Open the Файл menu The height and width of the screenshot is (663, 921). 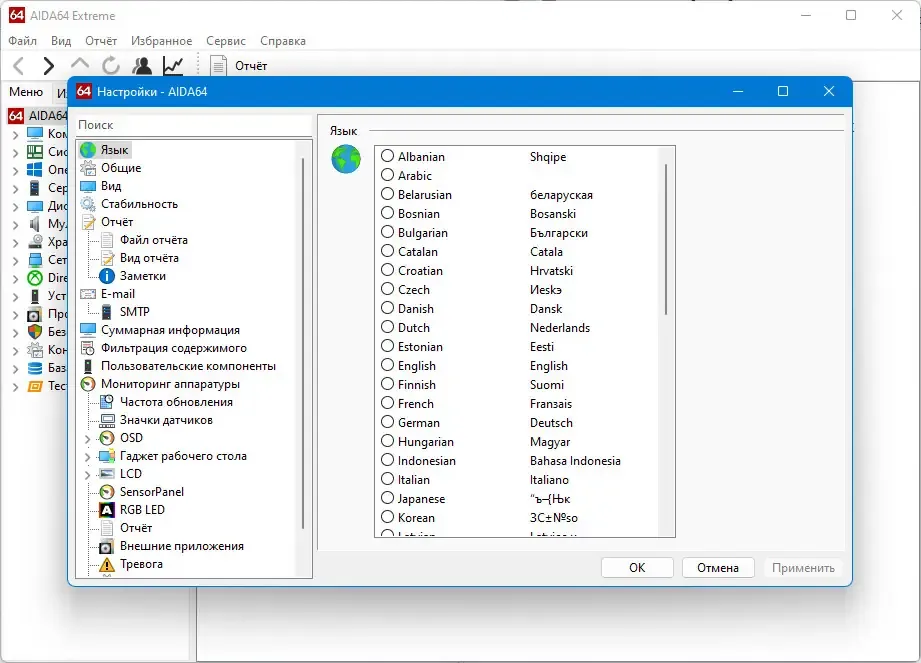22,41
